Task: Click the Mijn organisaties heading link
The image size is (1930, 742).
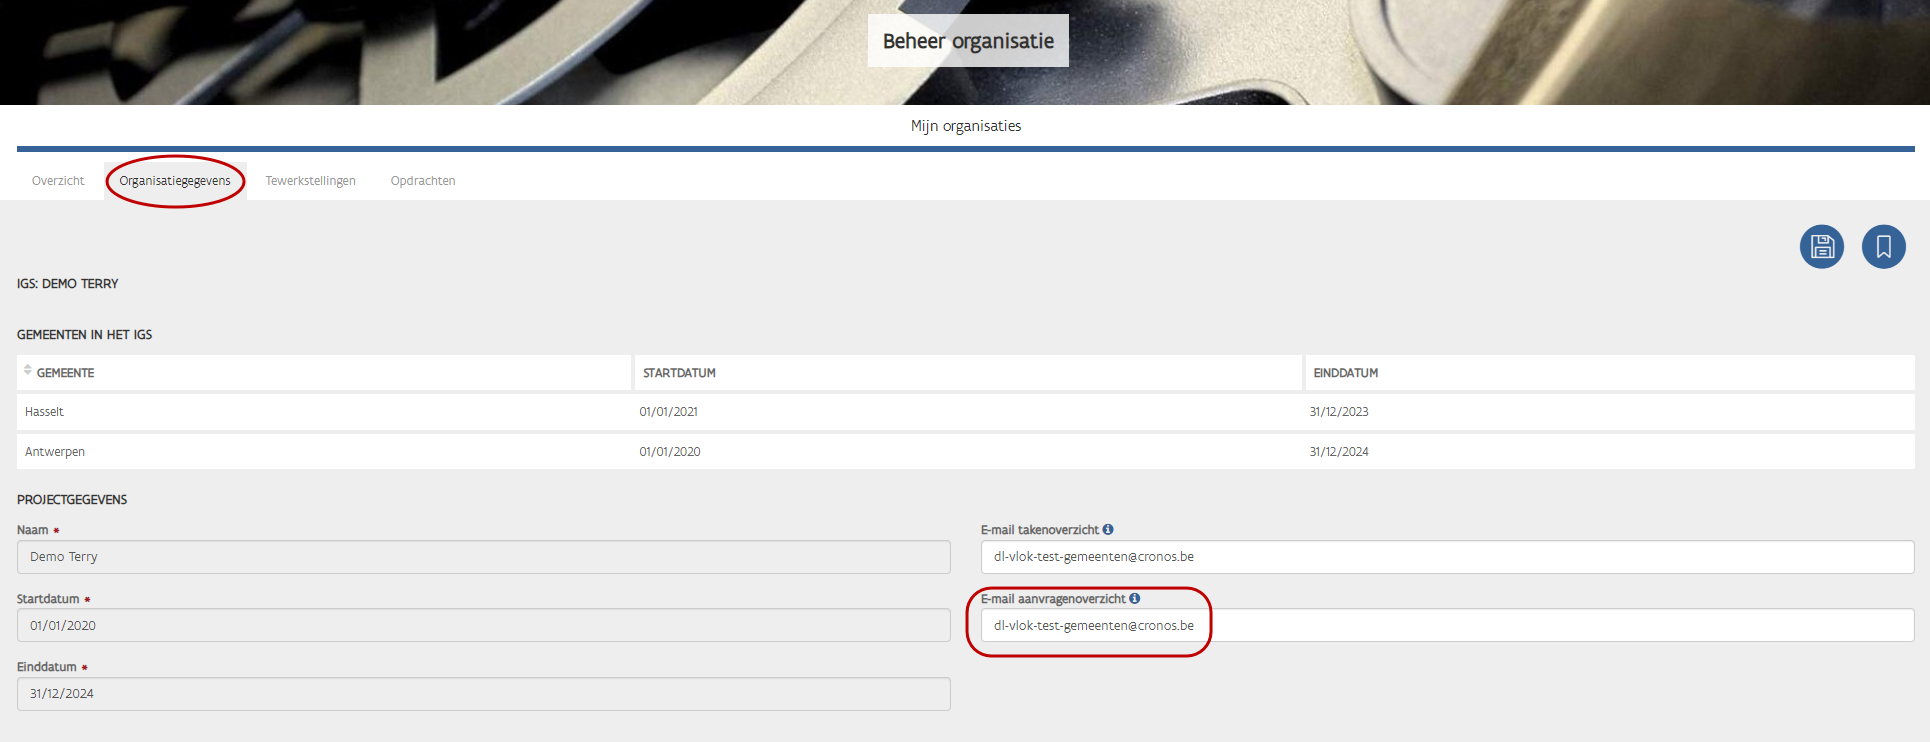Action: (x=965, y=126)
